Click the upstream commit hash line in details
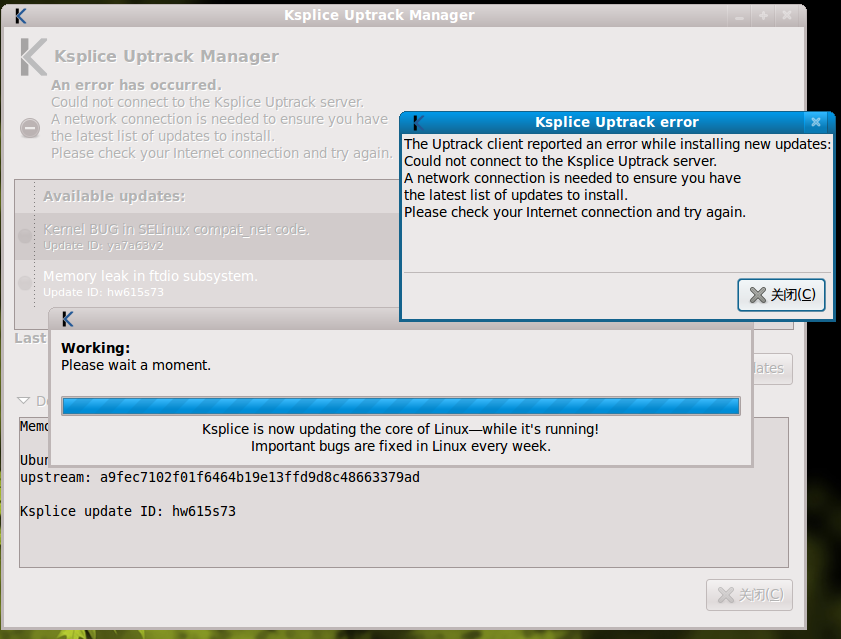Image resolution: width=841 pixels, height=639 pixels. click(x=220, y=477)
